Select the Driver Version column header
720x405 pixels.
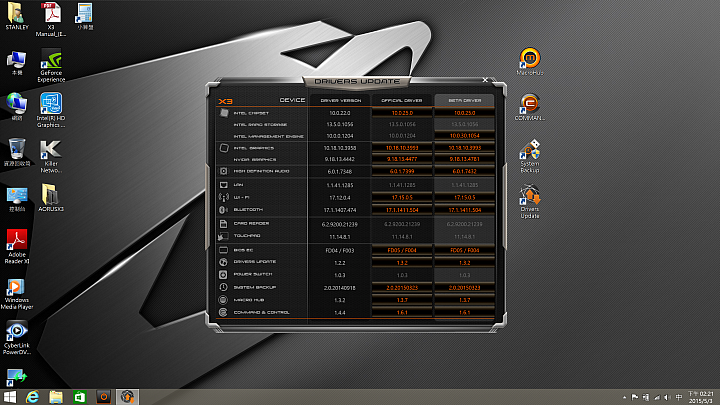coord(340,100)
